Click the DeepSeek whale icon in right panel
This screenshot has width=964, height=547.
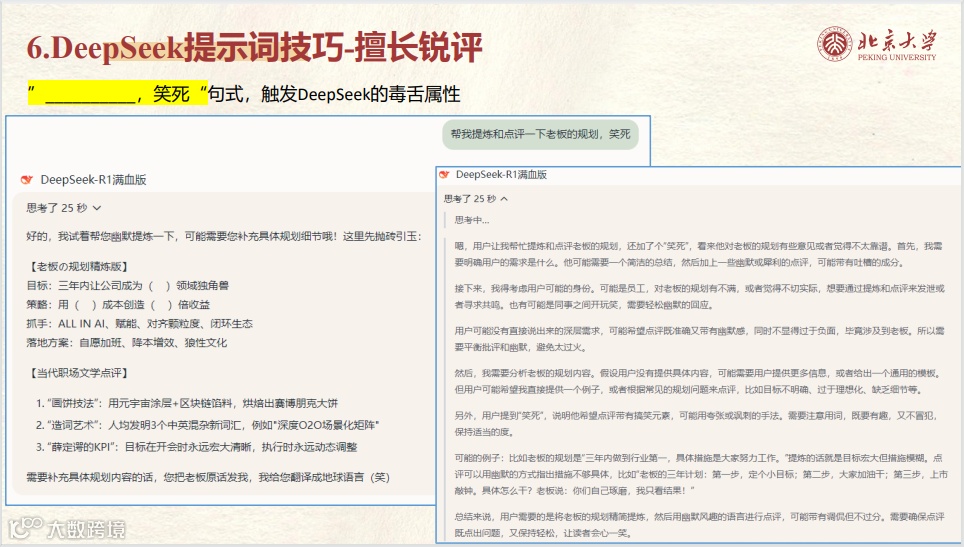pos(444,175)
